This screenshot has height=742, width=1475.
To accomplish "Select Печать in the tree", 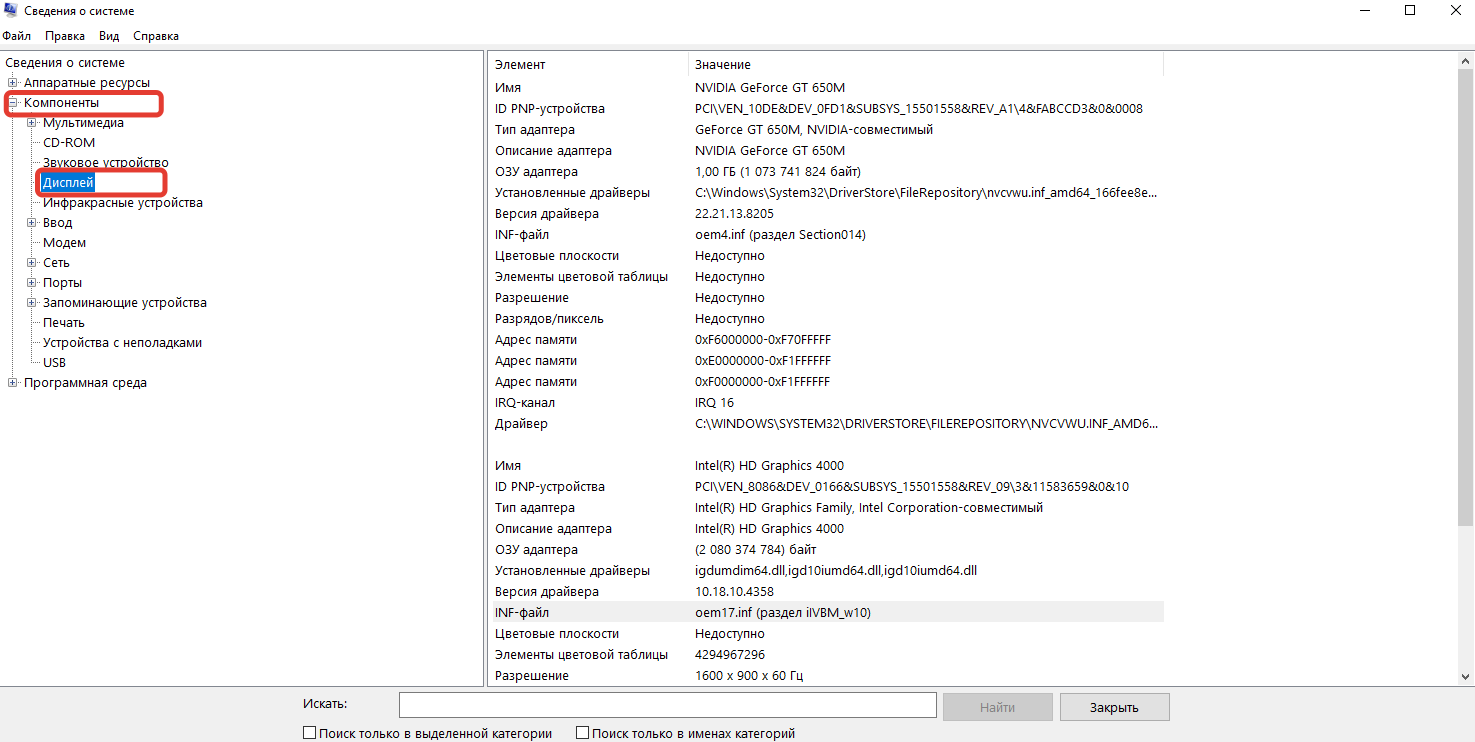I will tap(64, 323).
